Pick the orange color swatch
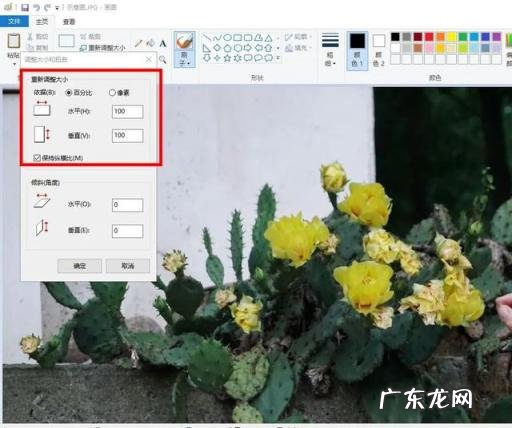The width and height of the screenshot is (512, 428). pos(440,37)
